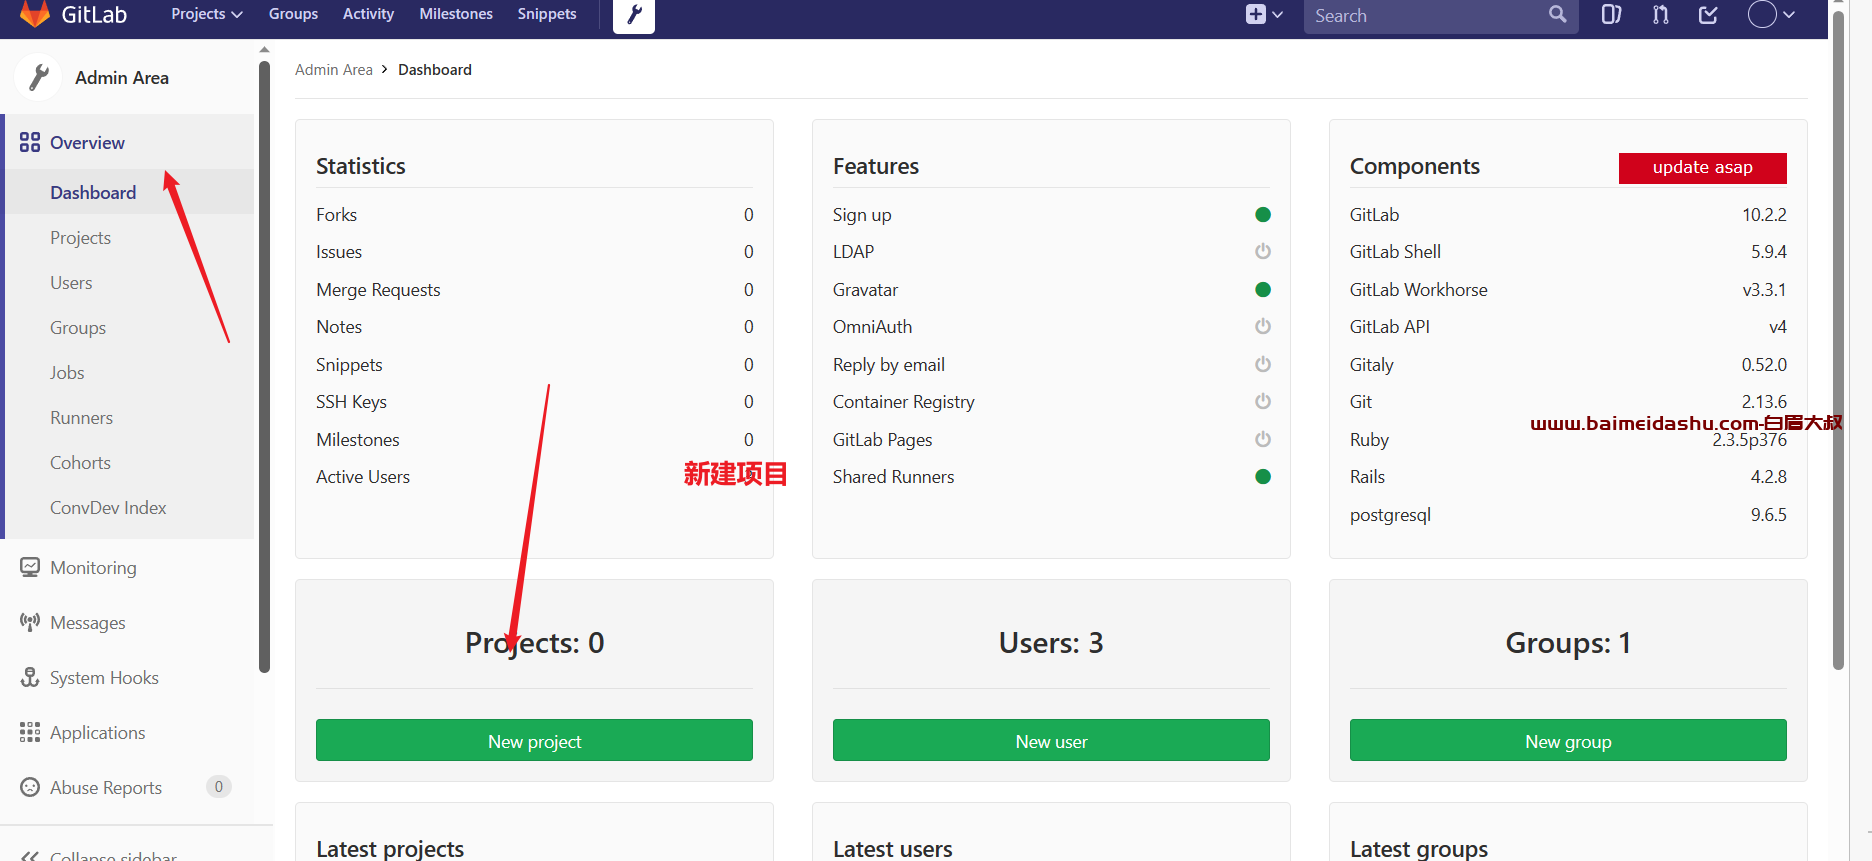The height and width of the screenshot is (861, 1872).
Task: Click the Monitoring icon in sidebar
Action: point(30,567)
